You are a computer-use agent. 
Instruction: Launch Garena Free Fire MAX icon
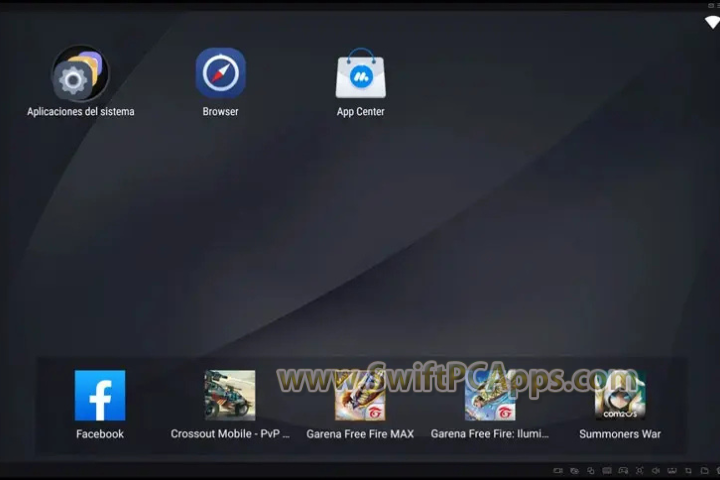360,395
